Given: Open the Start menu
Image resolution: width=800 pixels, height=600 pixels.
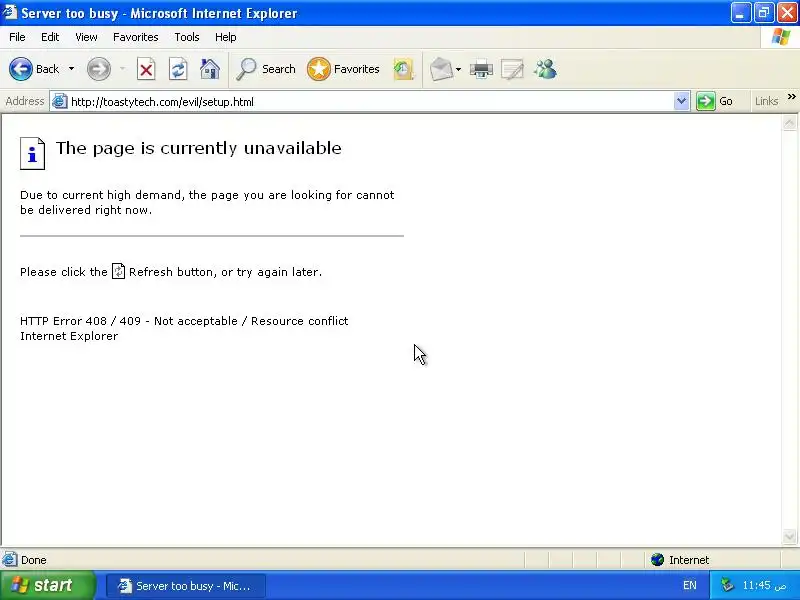Looking at the screenshot, I should point(46,585).
